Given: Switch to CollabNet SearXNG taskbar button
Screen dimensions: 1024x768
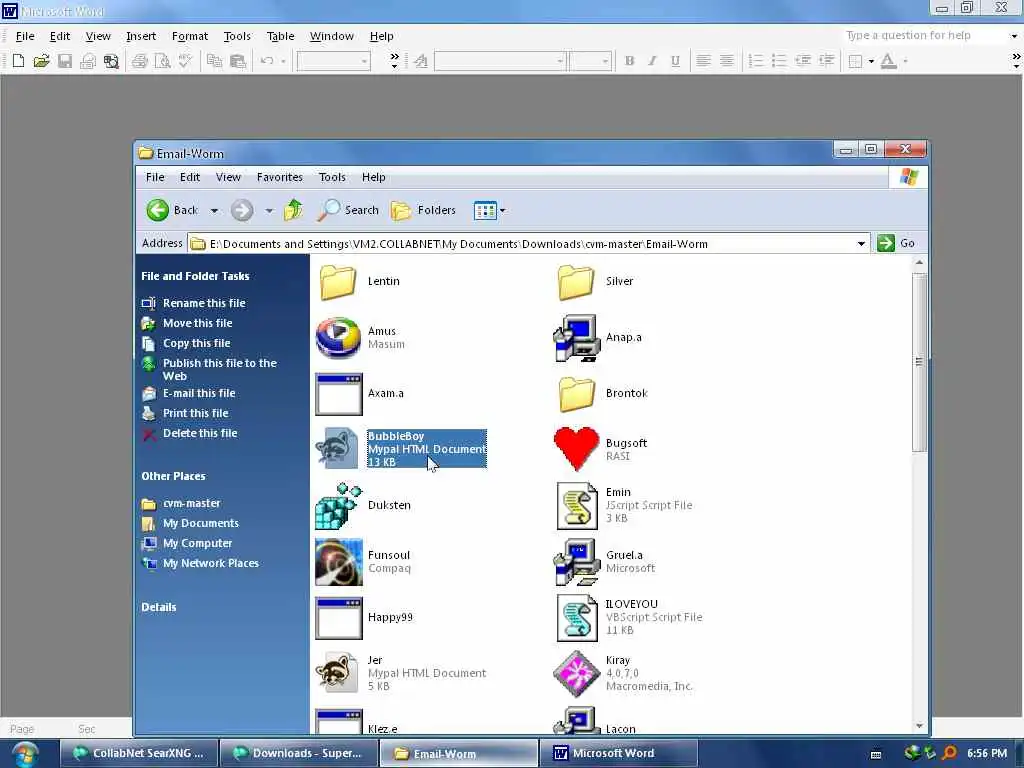Looking at the screenshot, I should pos(139,753).
